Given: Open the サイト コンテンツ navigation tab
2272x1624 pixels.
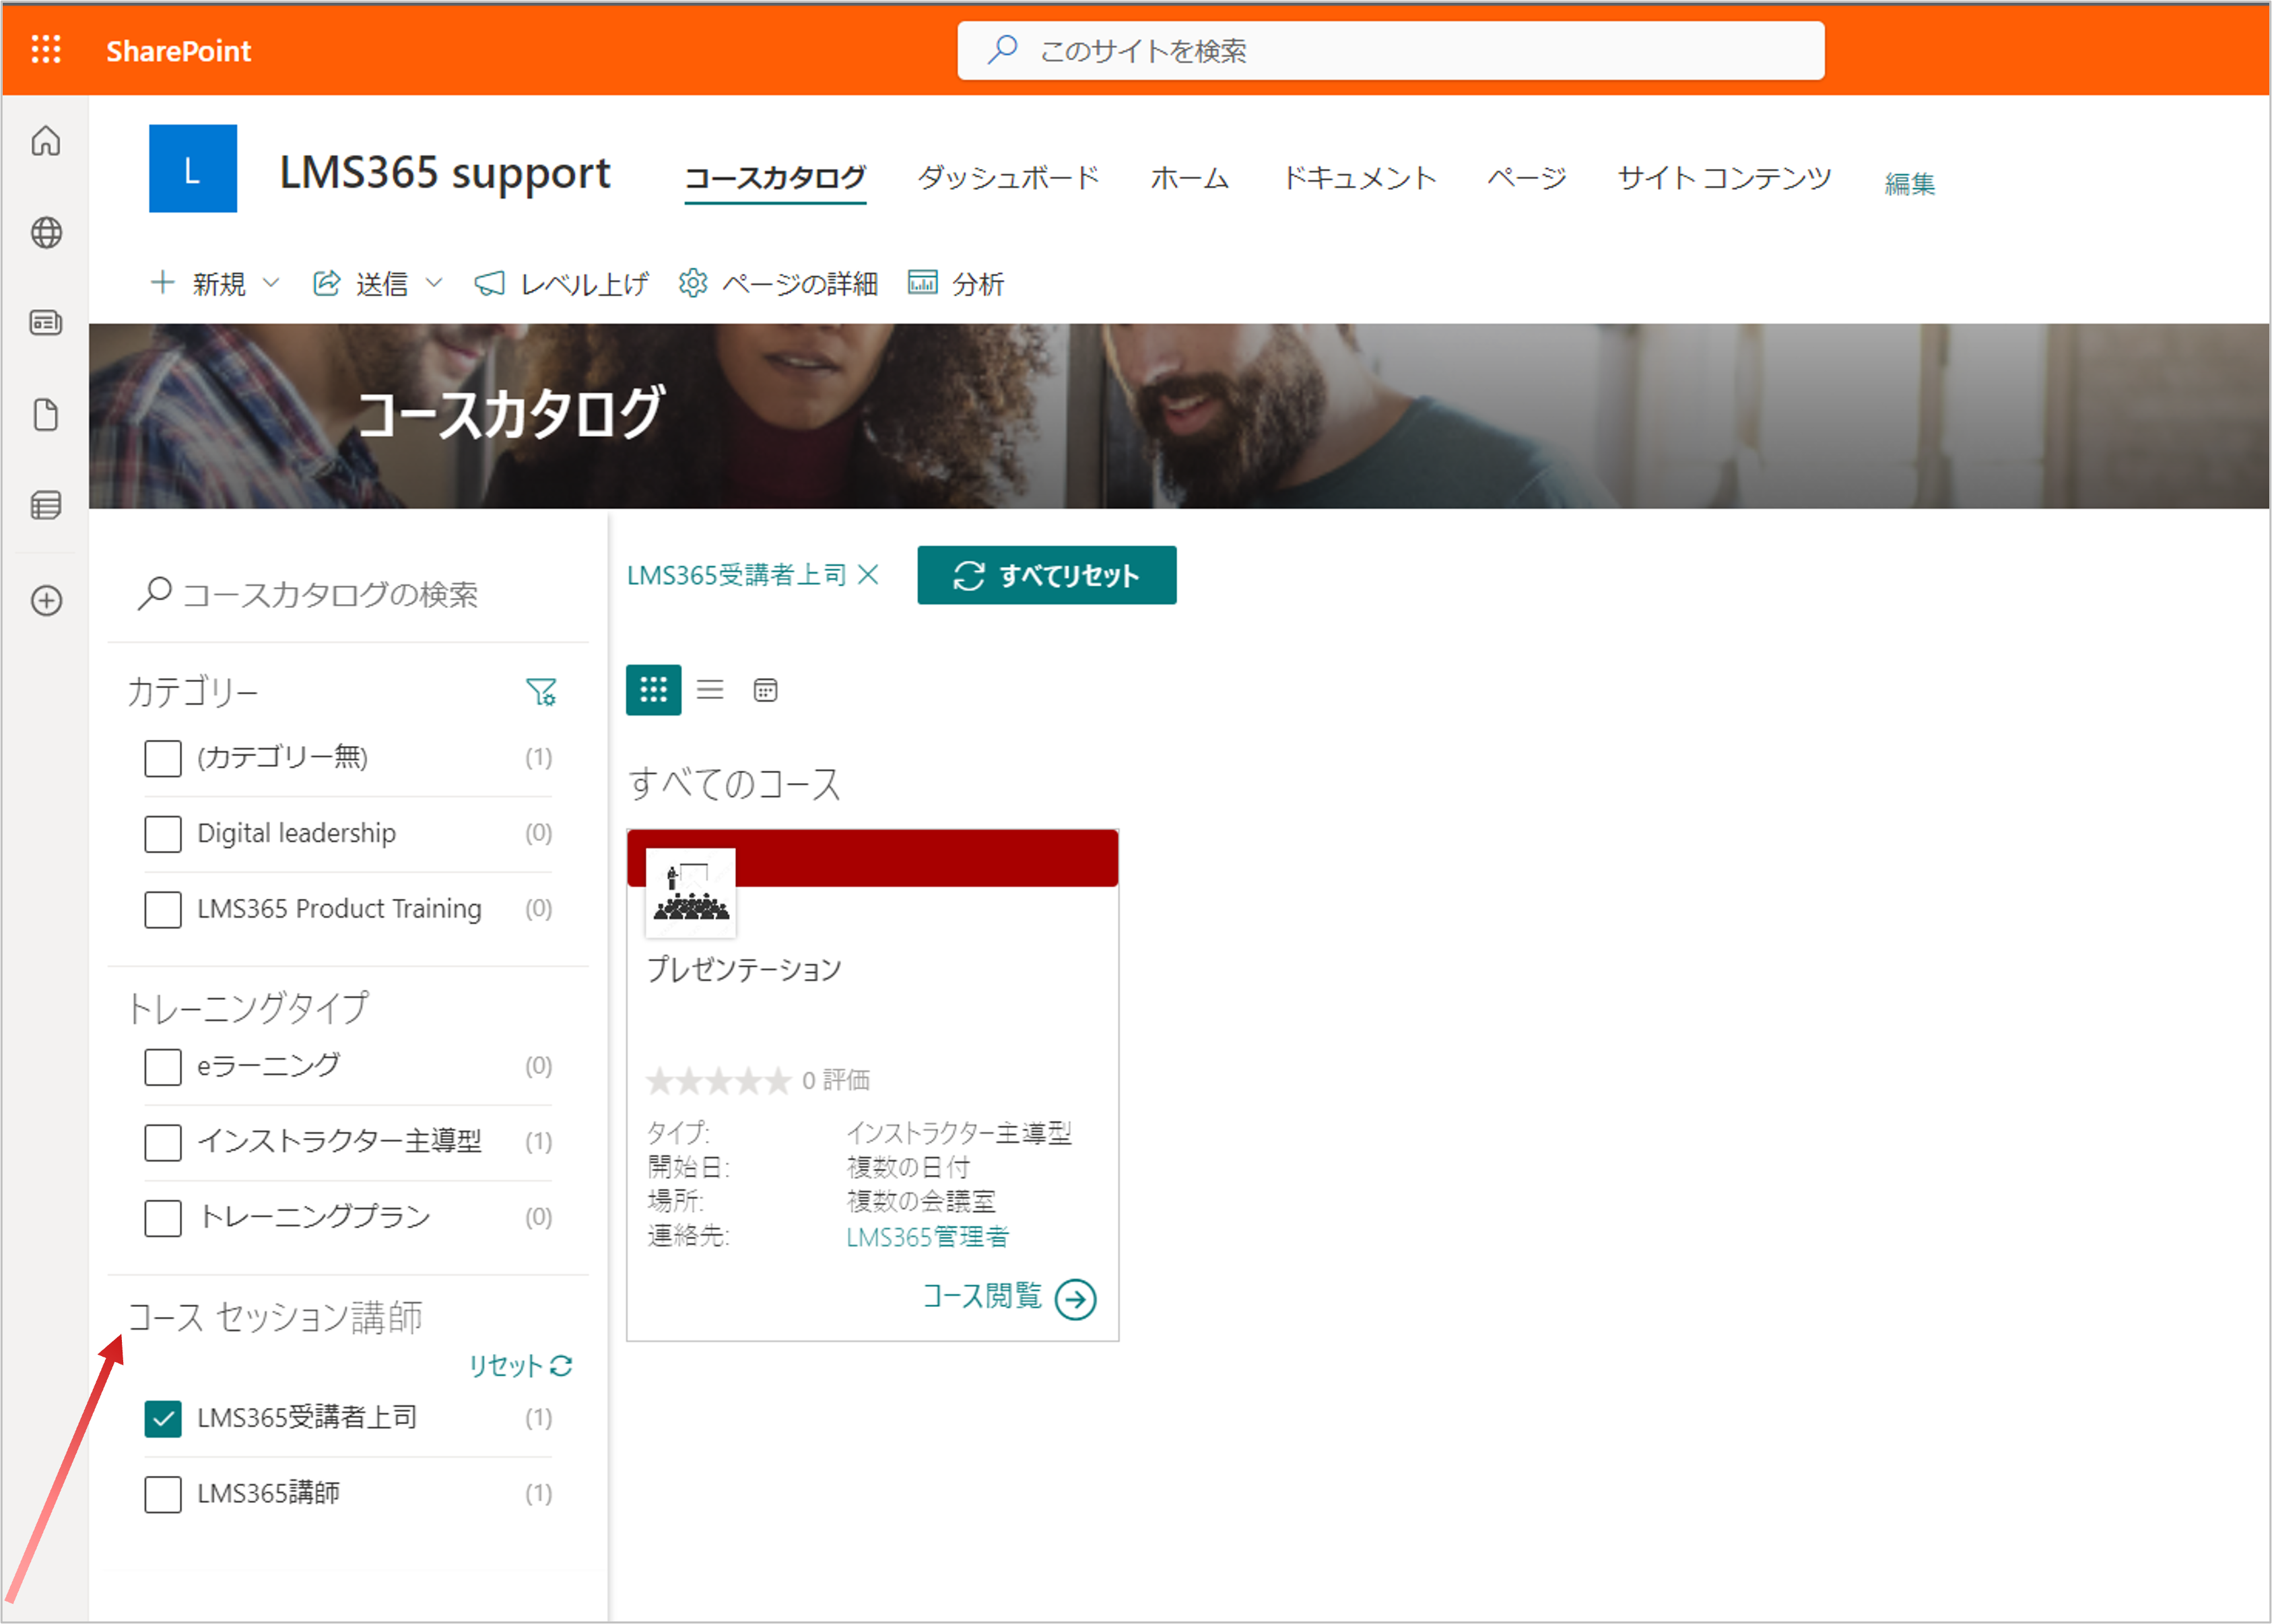Looking at the screenshot, I should pyautogui.click(x=1724, y=178).
